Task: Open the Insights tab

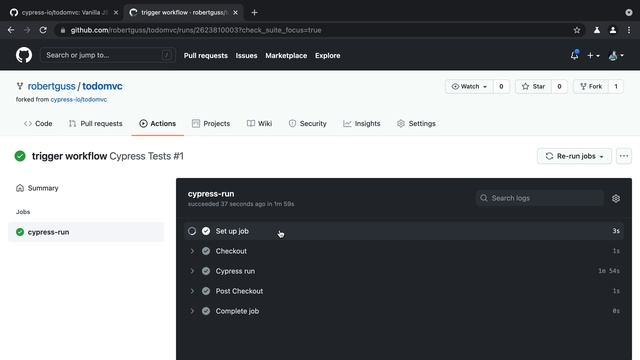Action: (362, 123)
